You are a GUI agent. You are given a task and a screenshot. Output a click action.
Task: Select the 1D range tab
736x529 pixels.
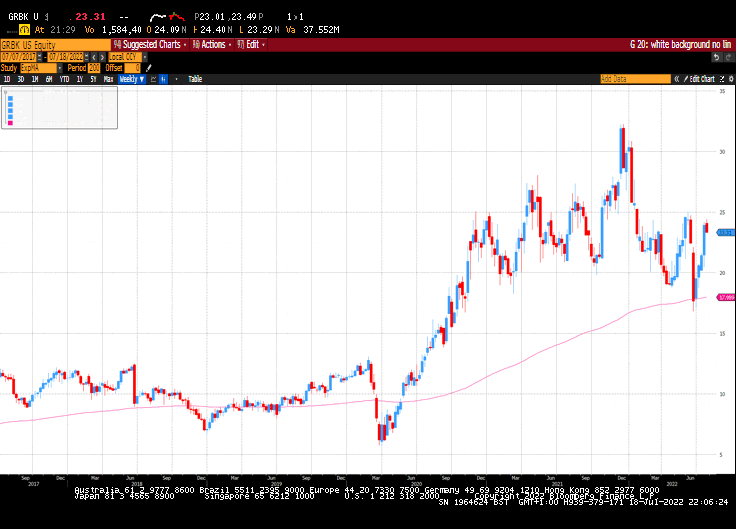click(7, 79)
